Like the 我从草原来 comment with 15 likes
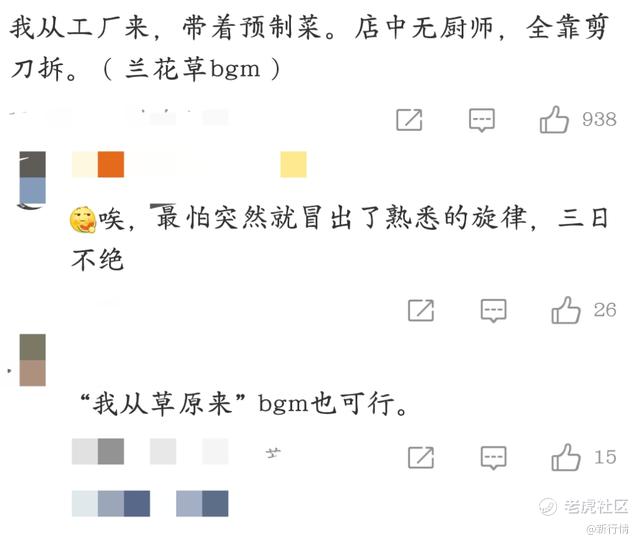 click(566, 457)
